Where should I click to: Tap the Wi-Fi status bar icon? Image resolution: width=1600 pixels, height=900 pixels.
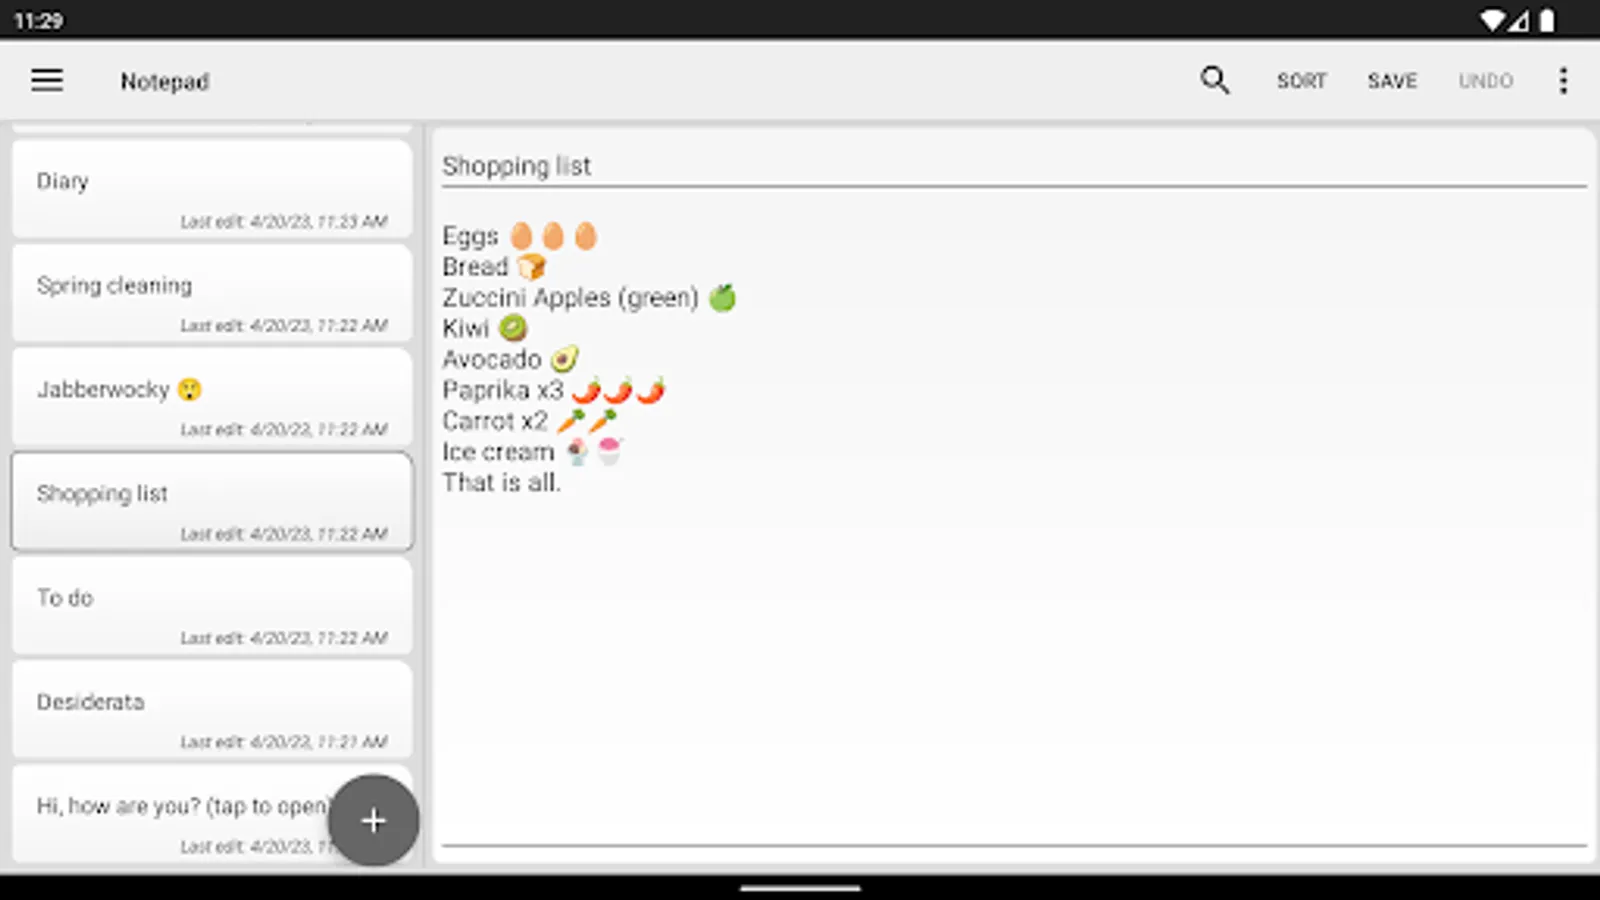pyautogui.click(x=1492, y=20)
